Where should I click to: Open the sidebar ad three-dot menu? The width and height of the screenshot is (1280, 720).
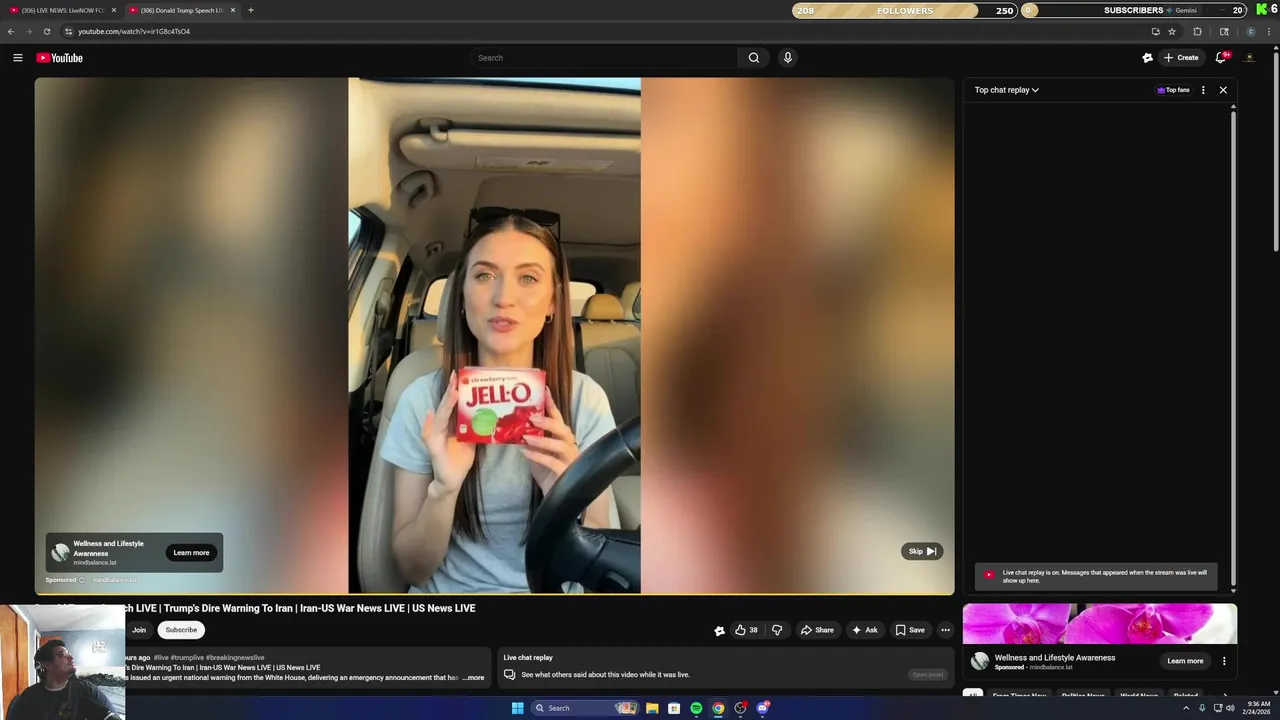pos(1224,661)
